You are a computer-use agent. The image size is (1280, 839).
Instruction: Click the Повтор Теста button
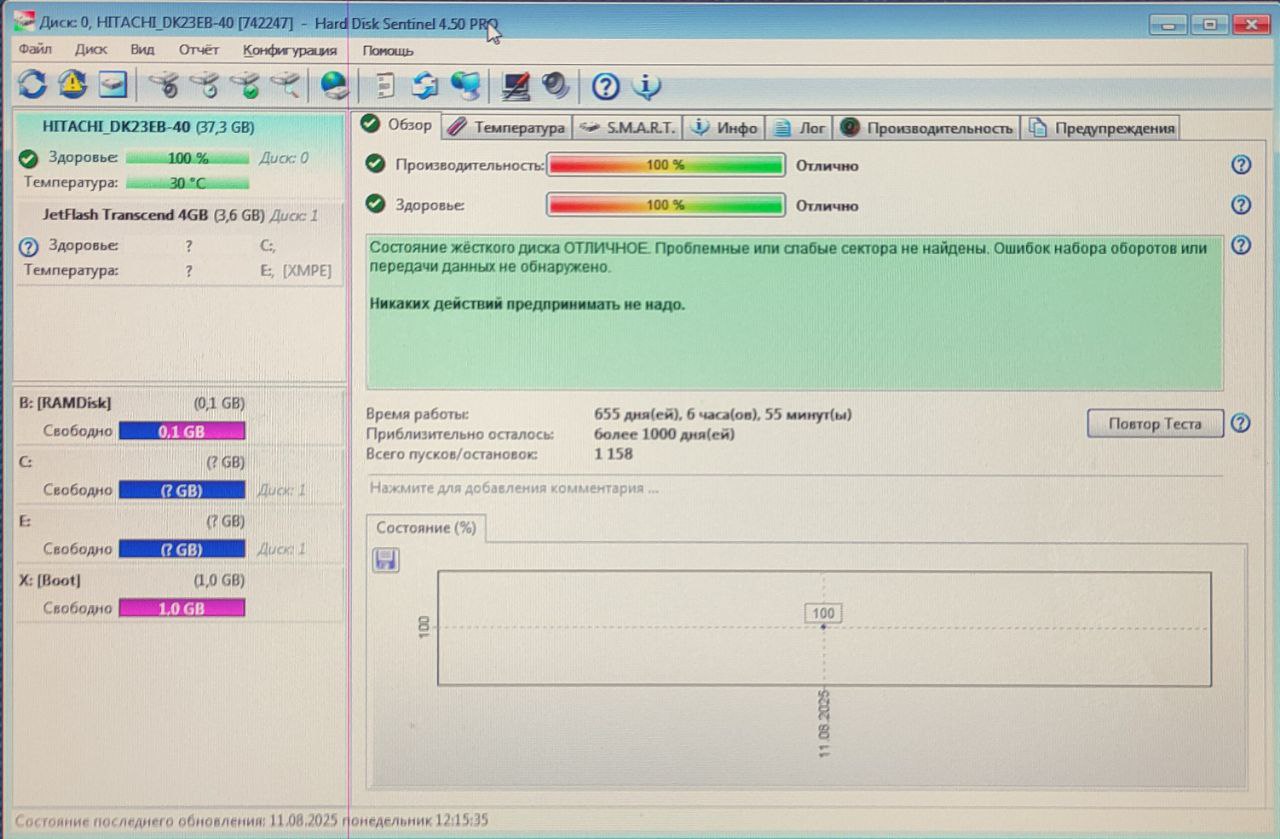pyautogui.click(x=1155, y=424)
